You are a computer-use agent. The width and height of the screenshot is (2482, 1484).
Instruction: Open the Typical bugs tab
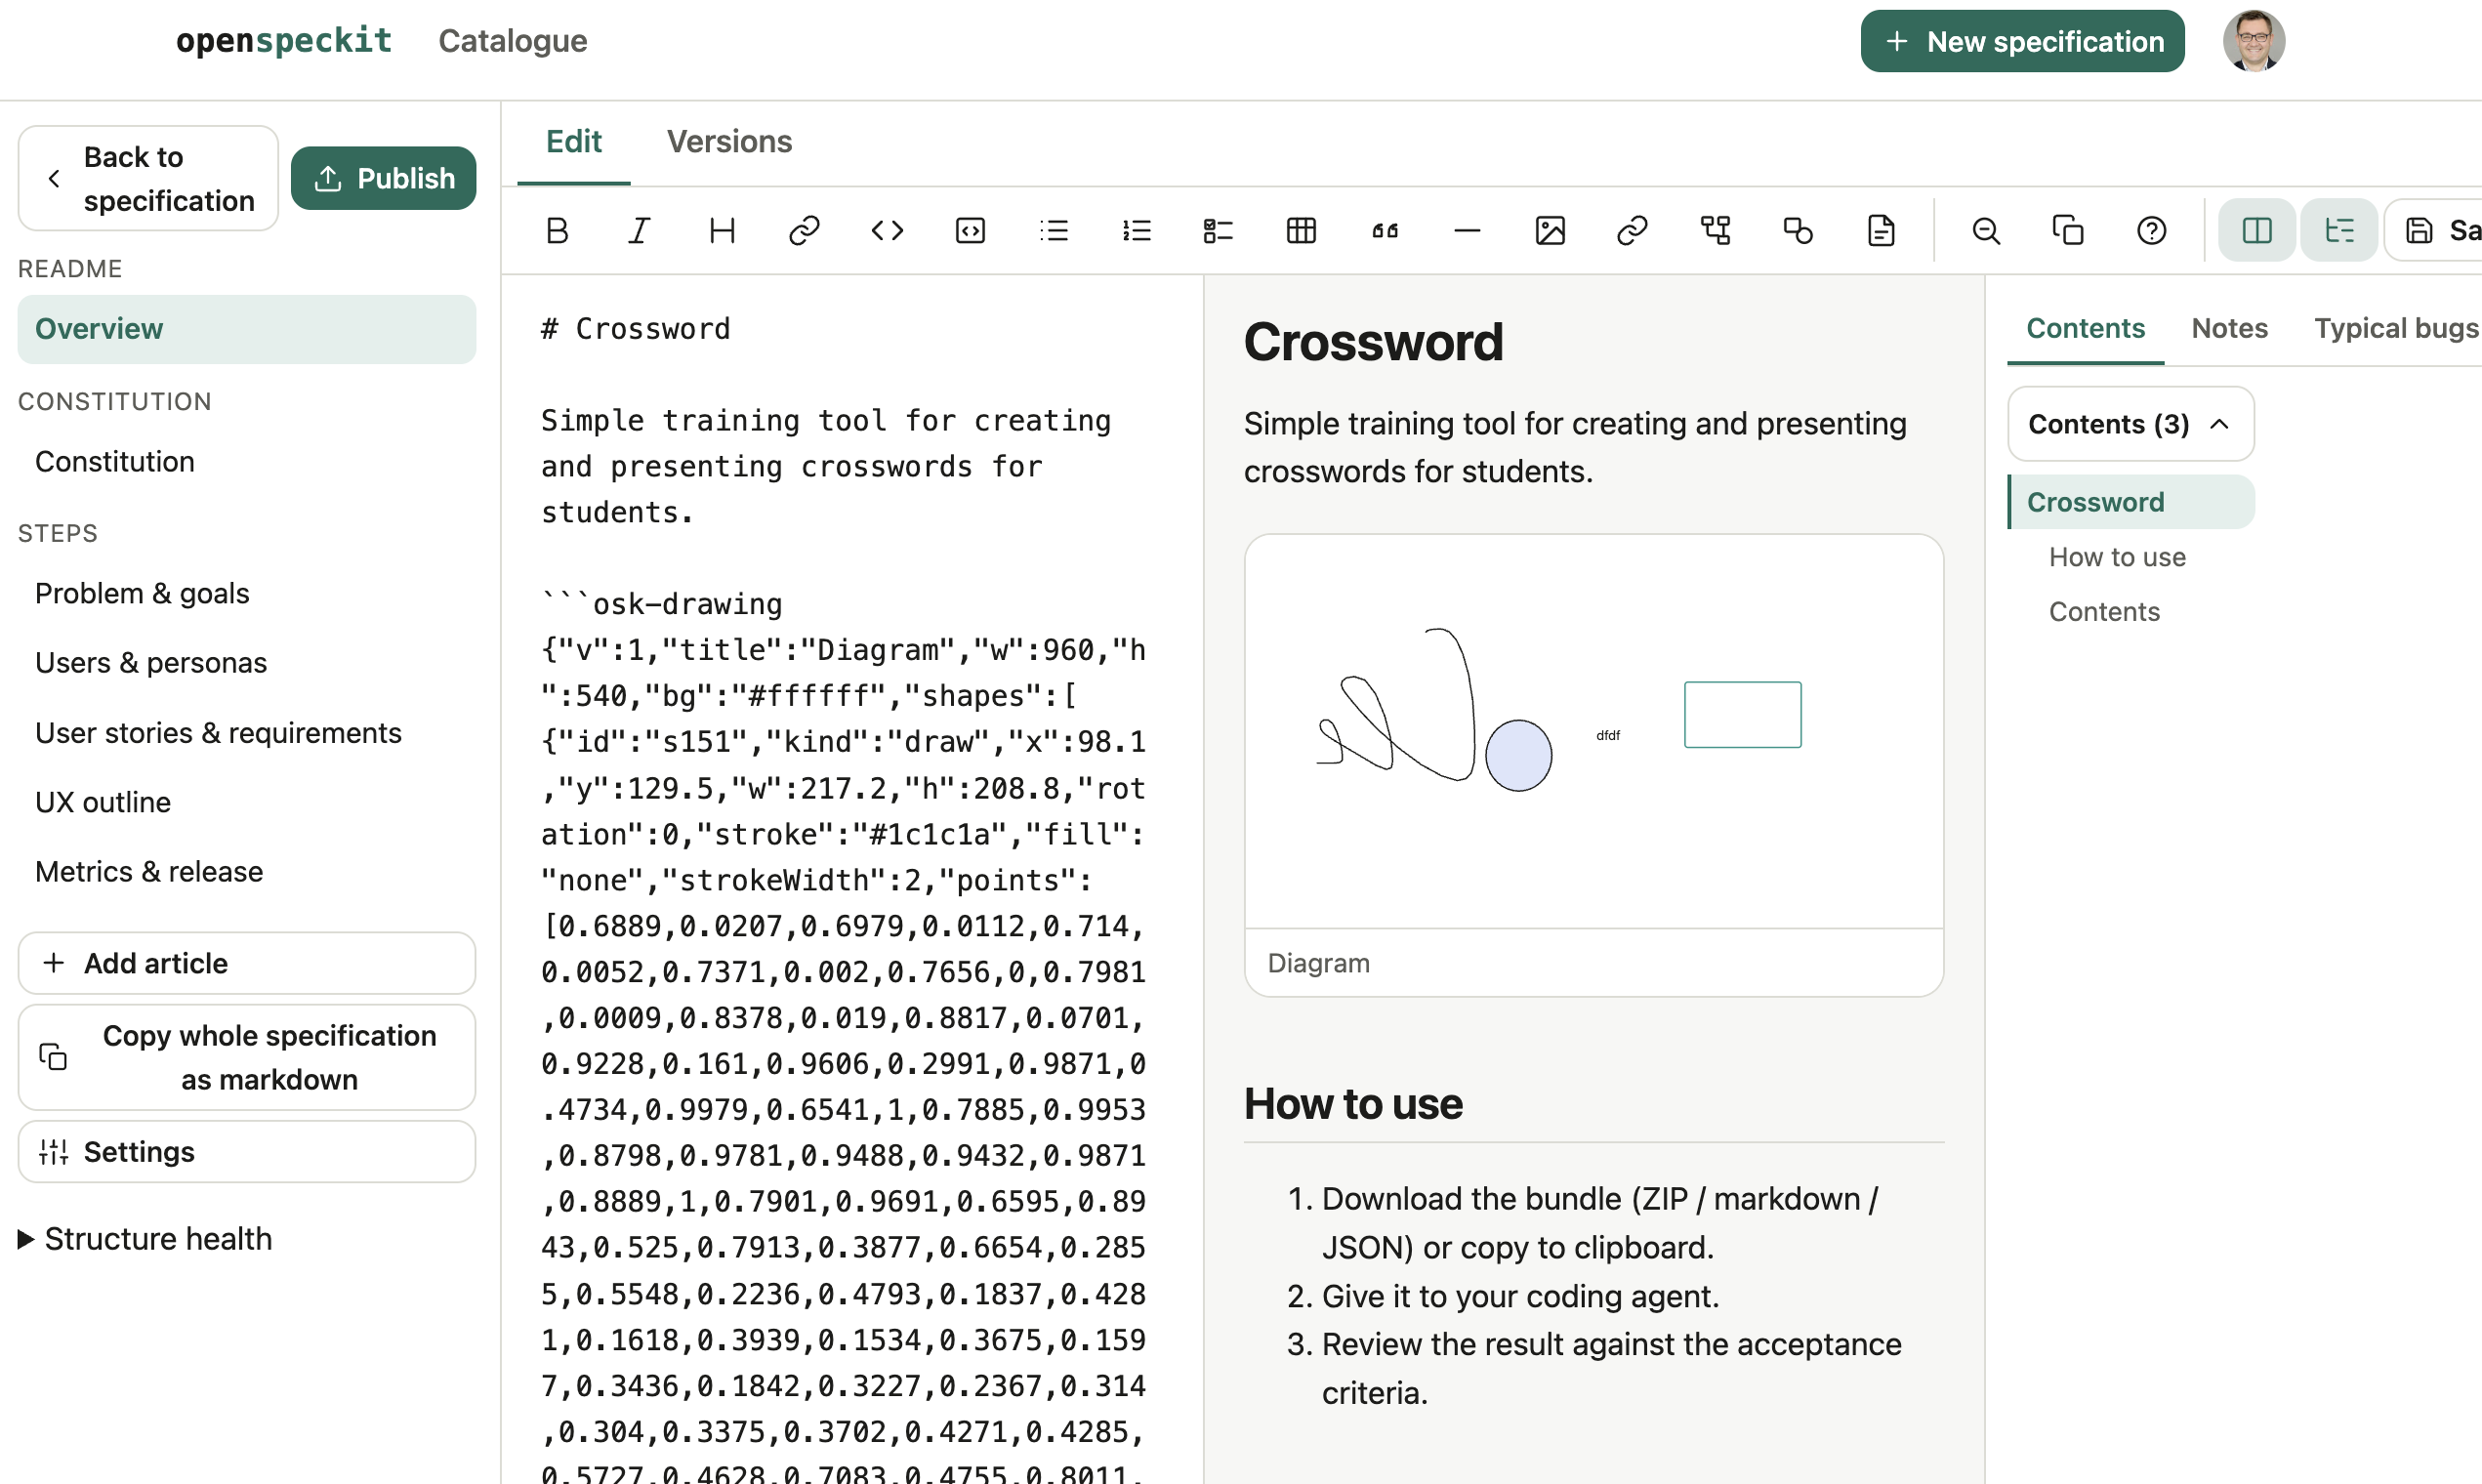click(2396, 328)
